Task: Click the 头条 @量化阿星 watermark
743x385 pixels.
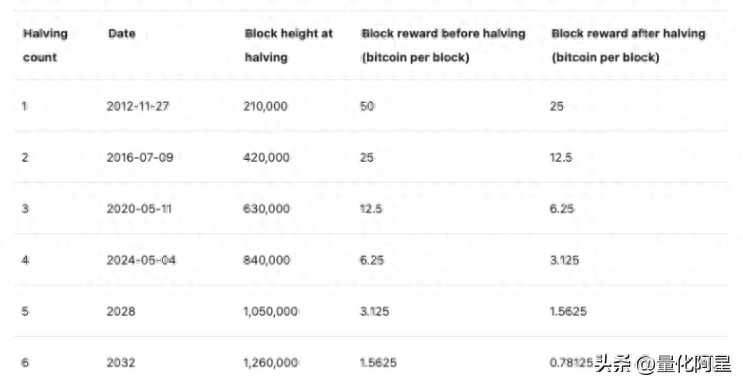Action: point(663,364)
